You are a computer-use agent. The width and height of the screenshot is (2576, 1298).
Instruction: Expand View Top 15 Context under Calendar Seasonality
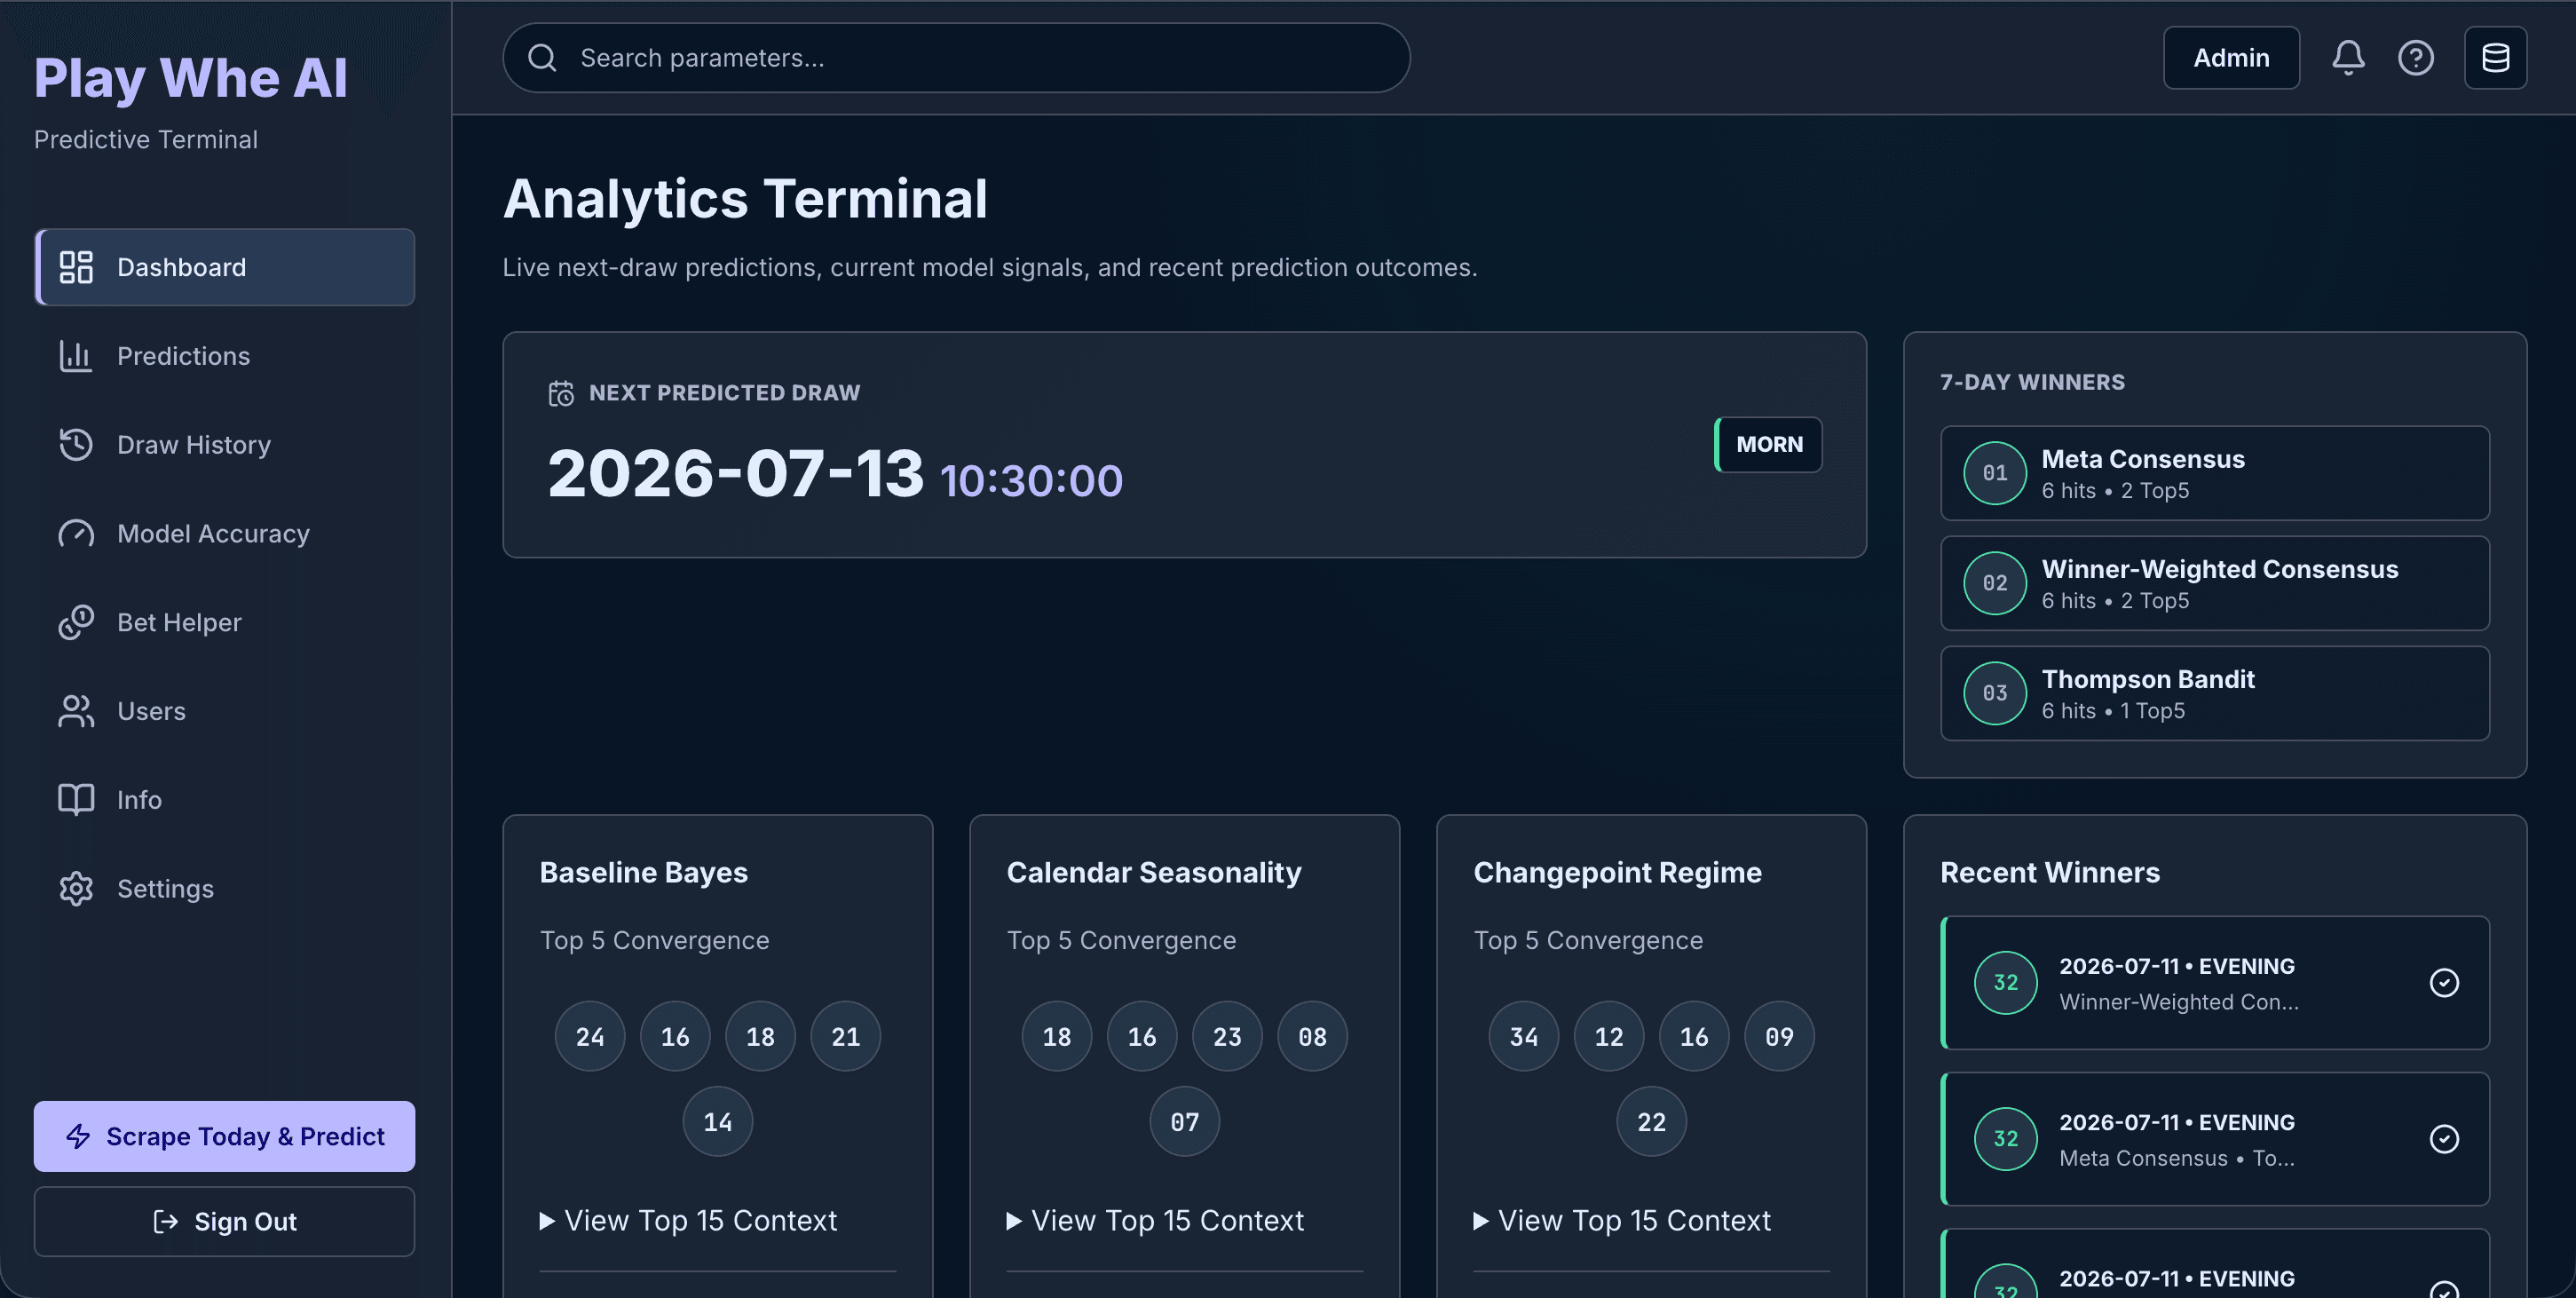pyautogui.click(x=1156, y=1220)
